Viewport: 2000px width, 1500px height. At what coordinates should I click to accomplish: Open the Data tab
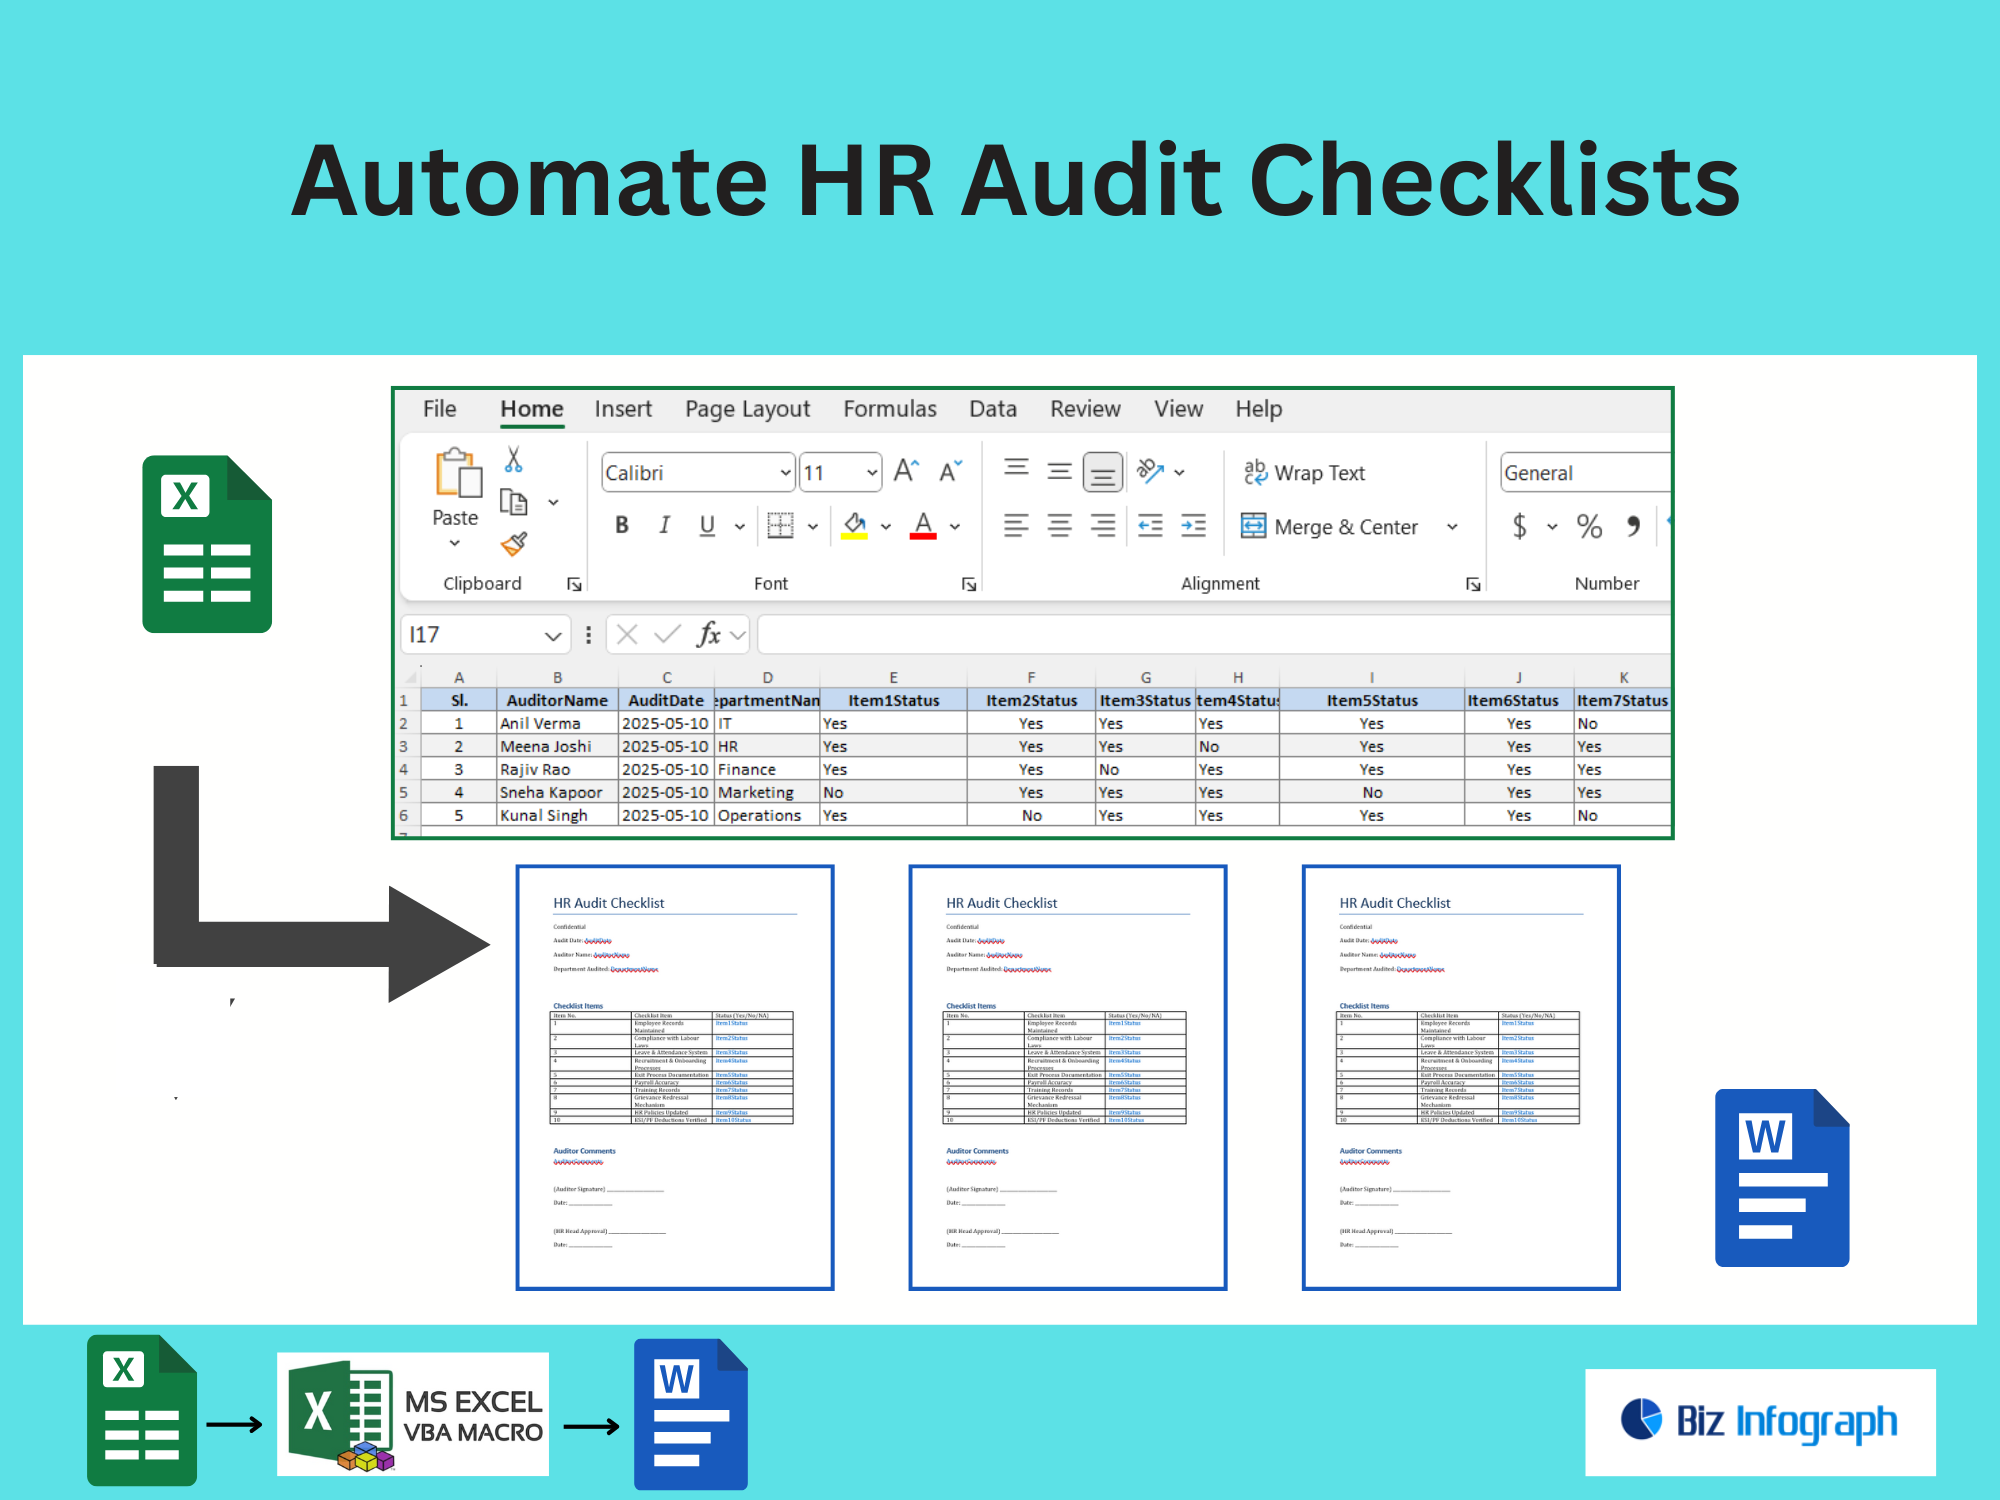pyautogui.click(x=993, y=409)
